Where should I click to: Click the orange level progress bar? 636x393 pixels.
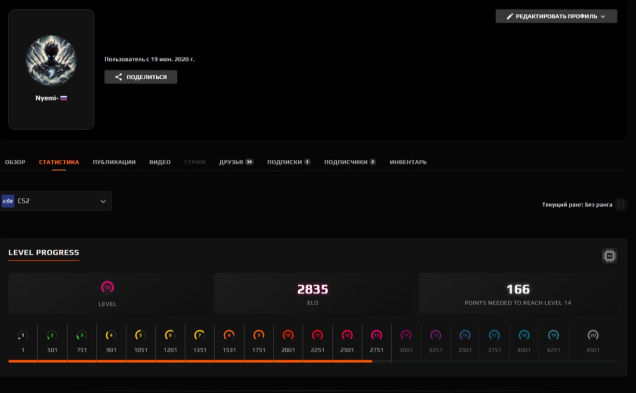tap(190, 361)
